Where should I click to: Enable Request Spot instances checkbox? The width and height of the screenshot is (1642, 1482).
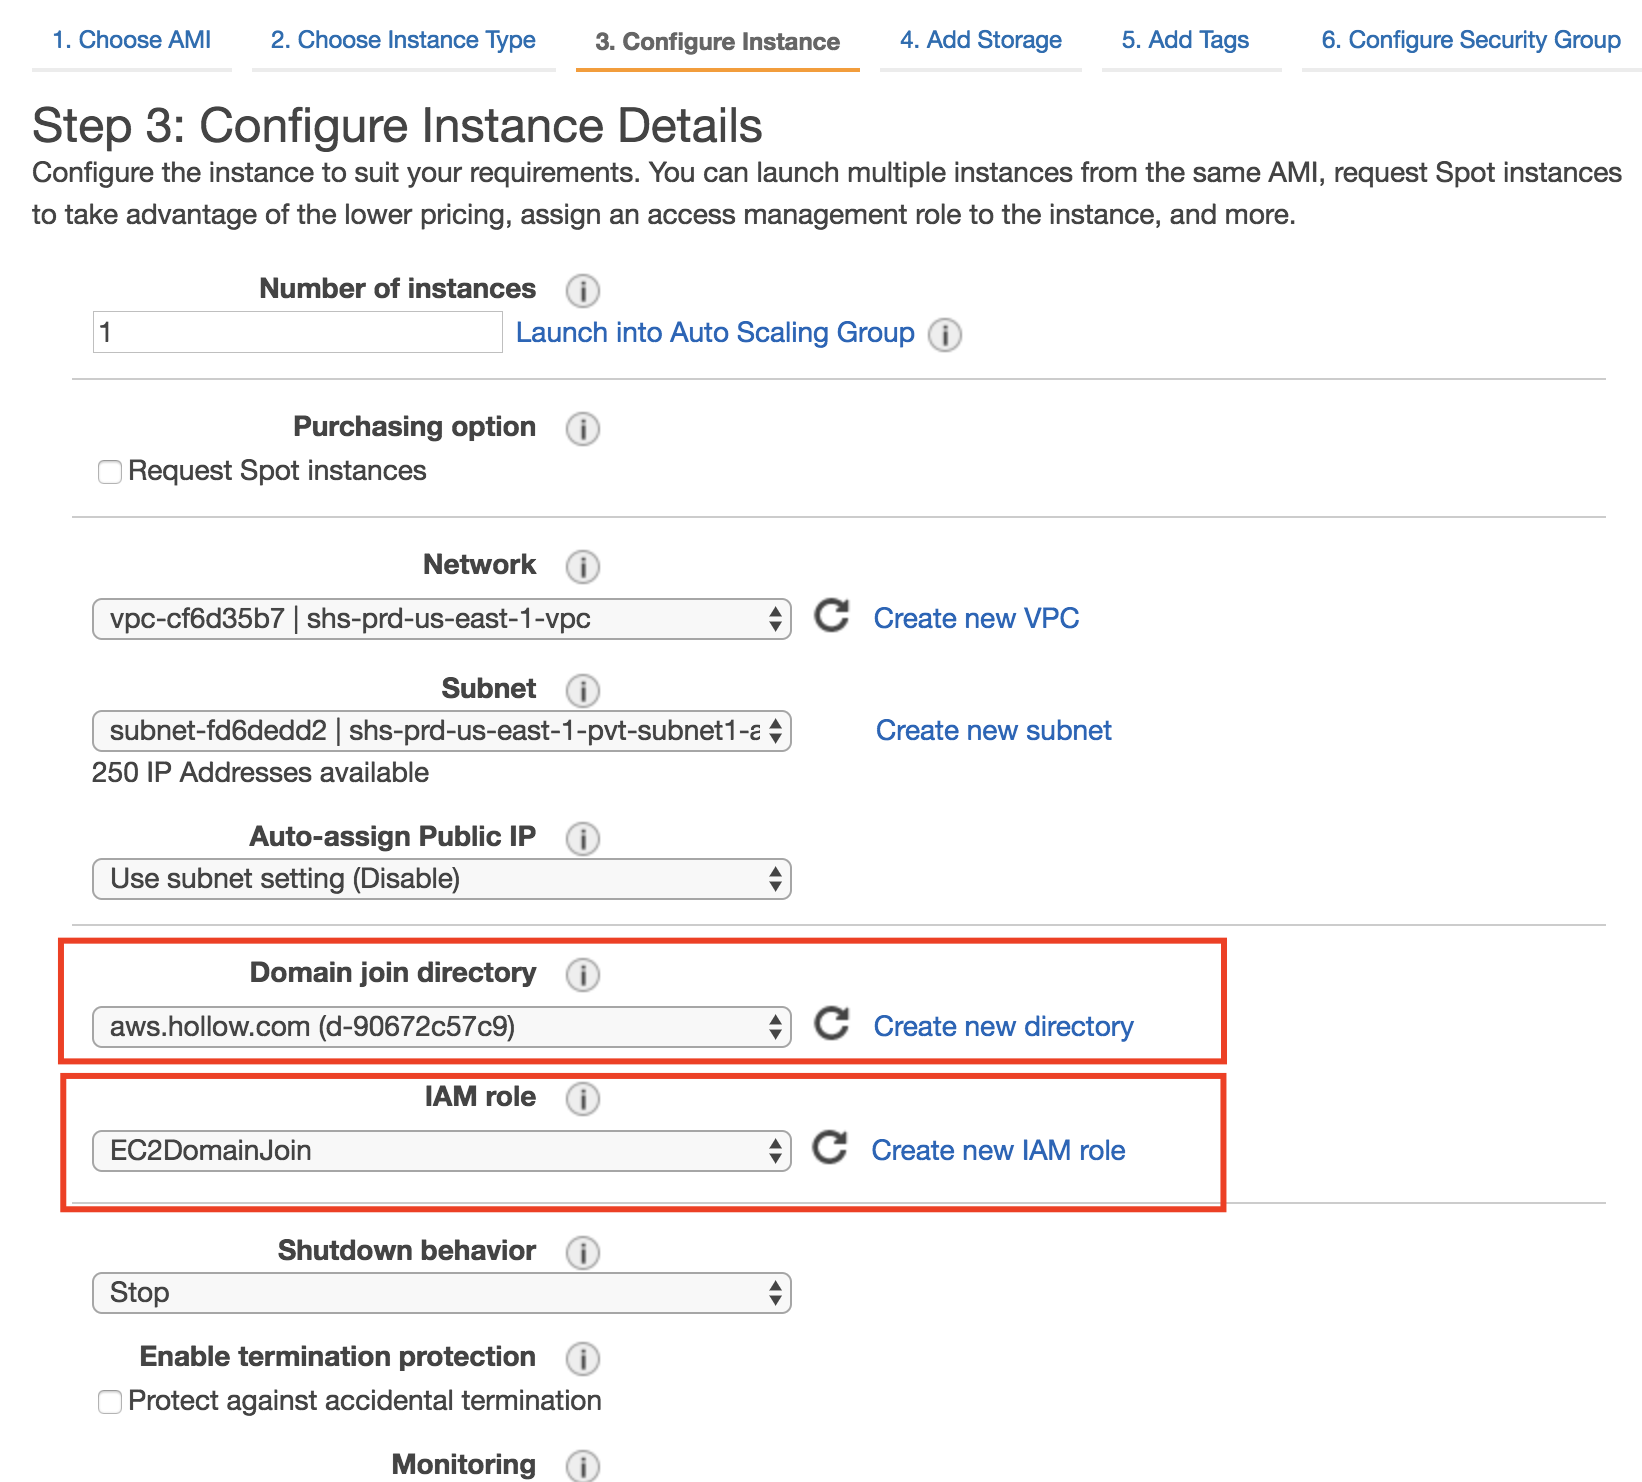pos(110,471)
